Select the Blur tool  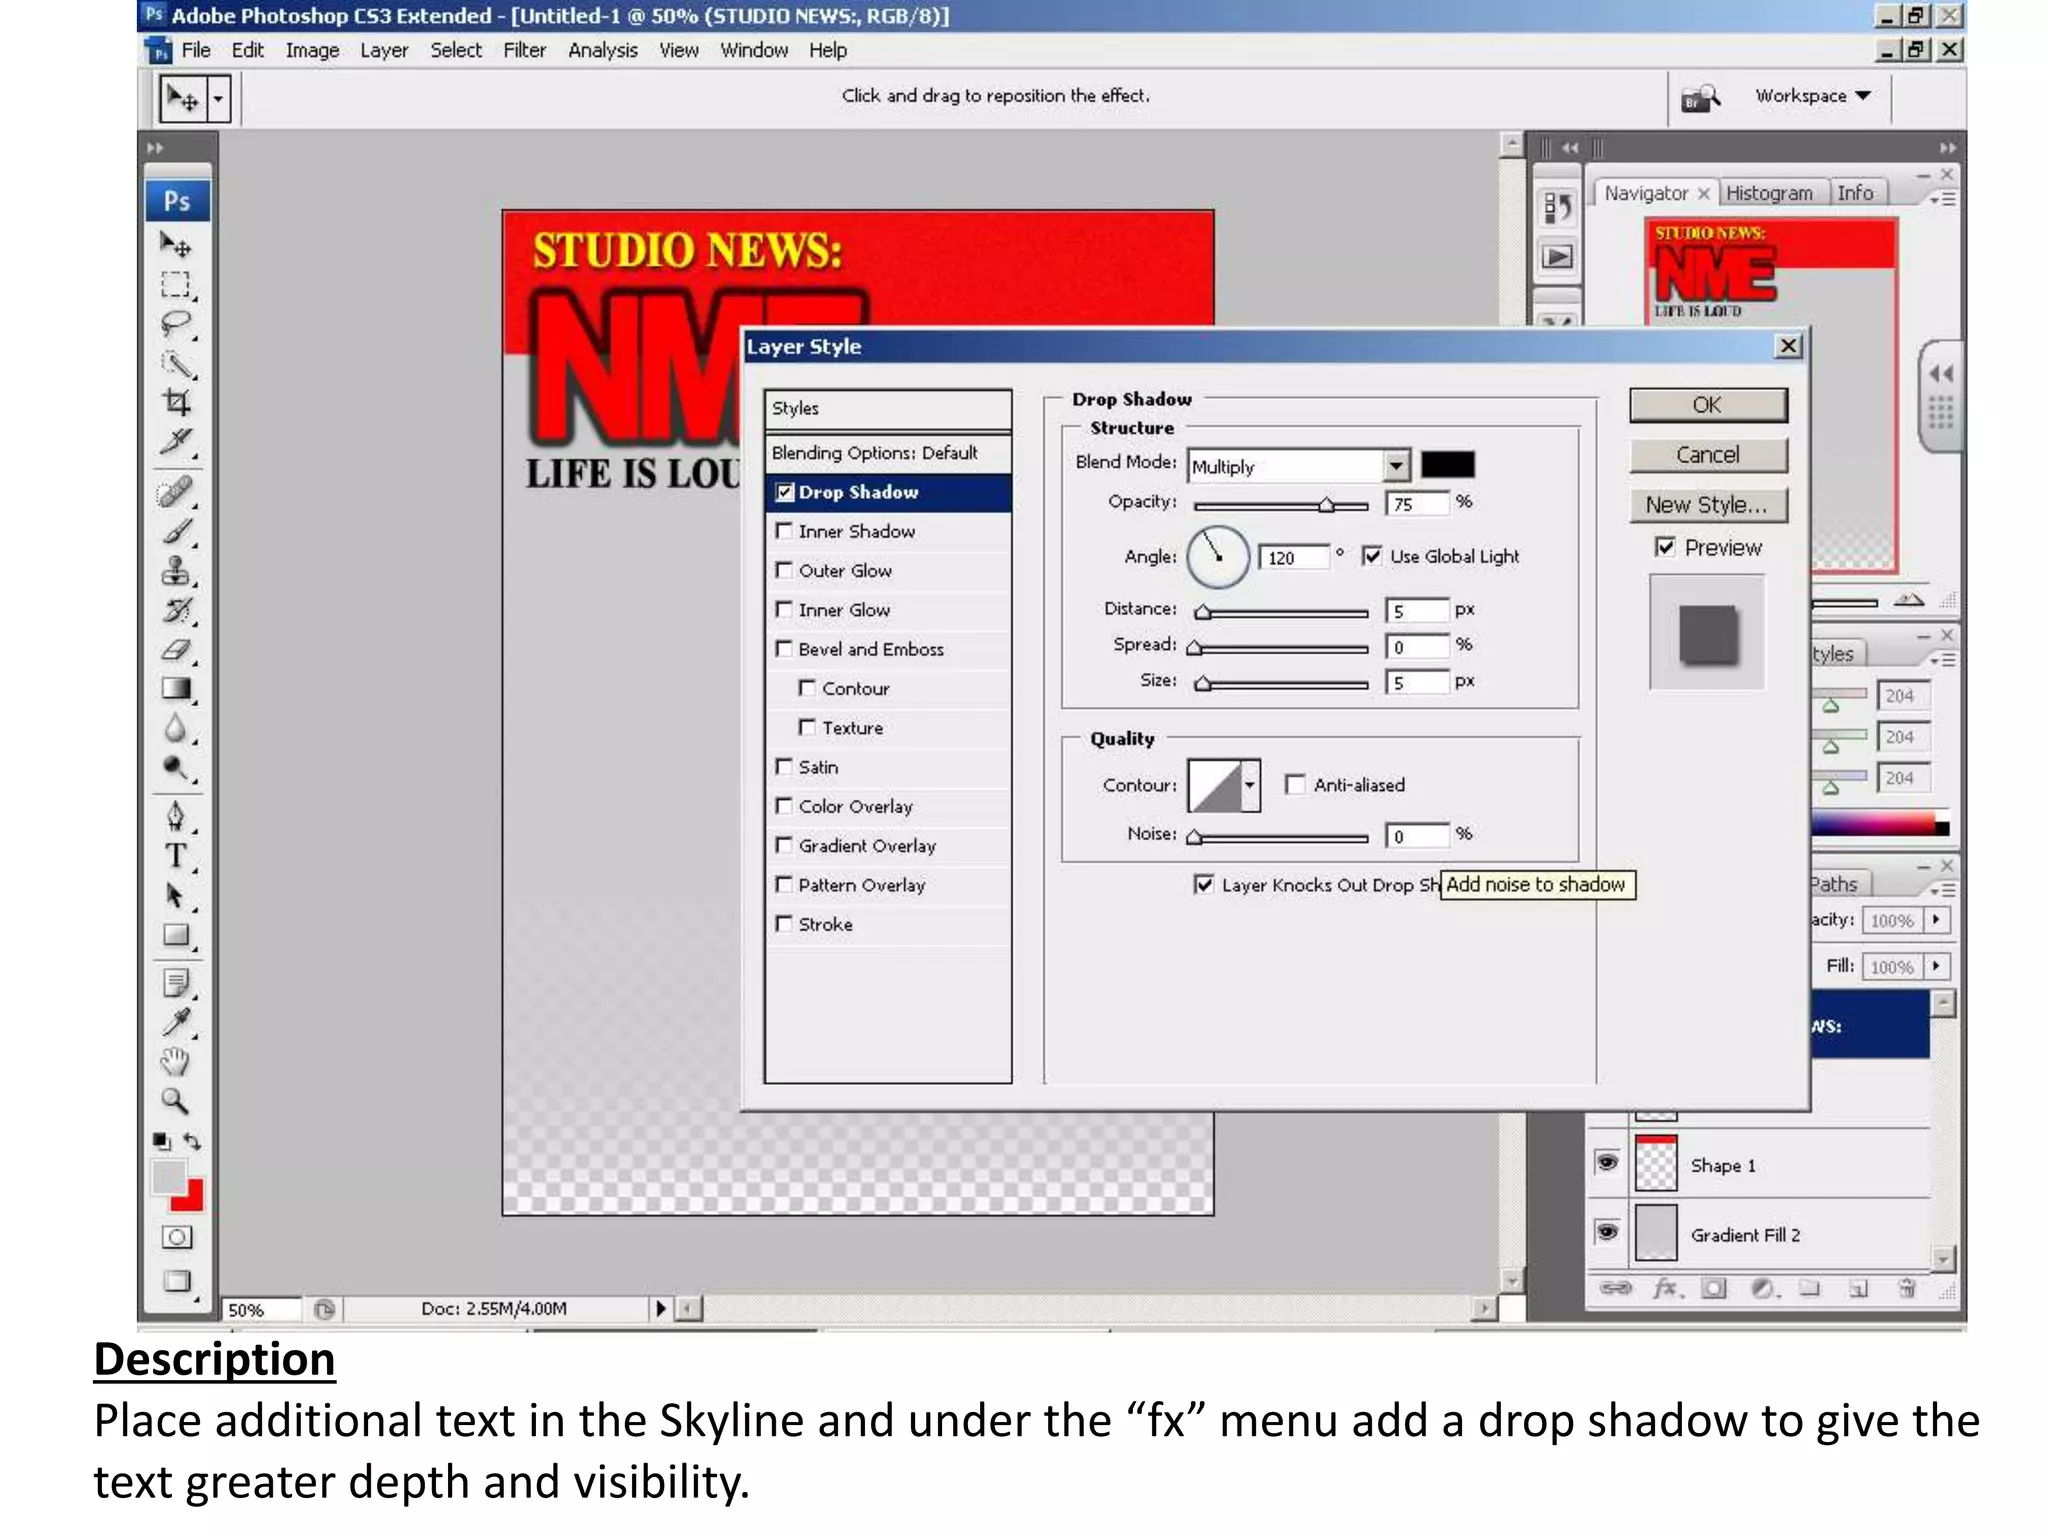176,729
